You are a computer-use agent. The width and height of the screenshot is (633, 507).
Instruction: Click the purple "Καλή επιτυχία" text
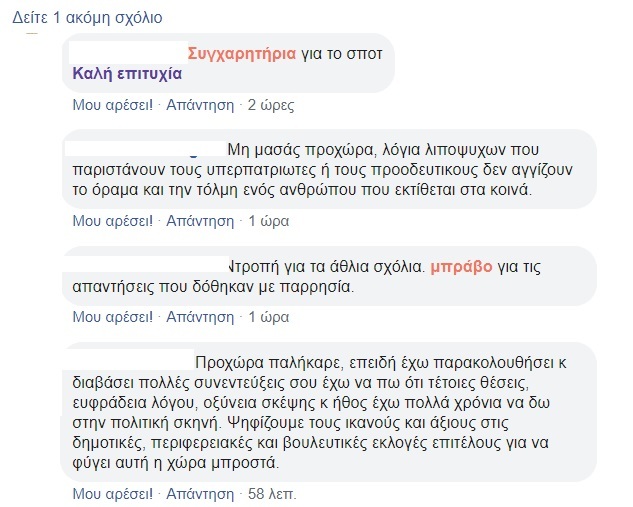coord(127,73)
